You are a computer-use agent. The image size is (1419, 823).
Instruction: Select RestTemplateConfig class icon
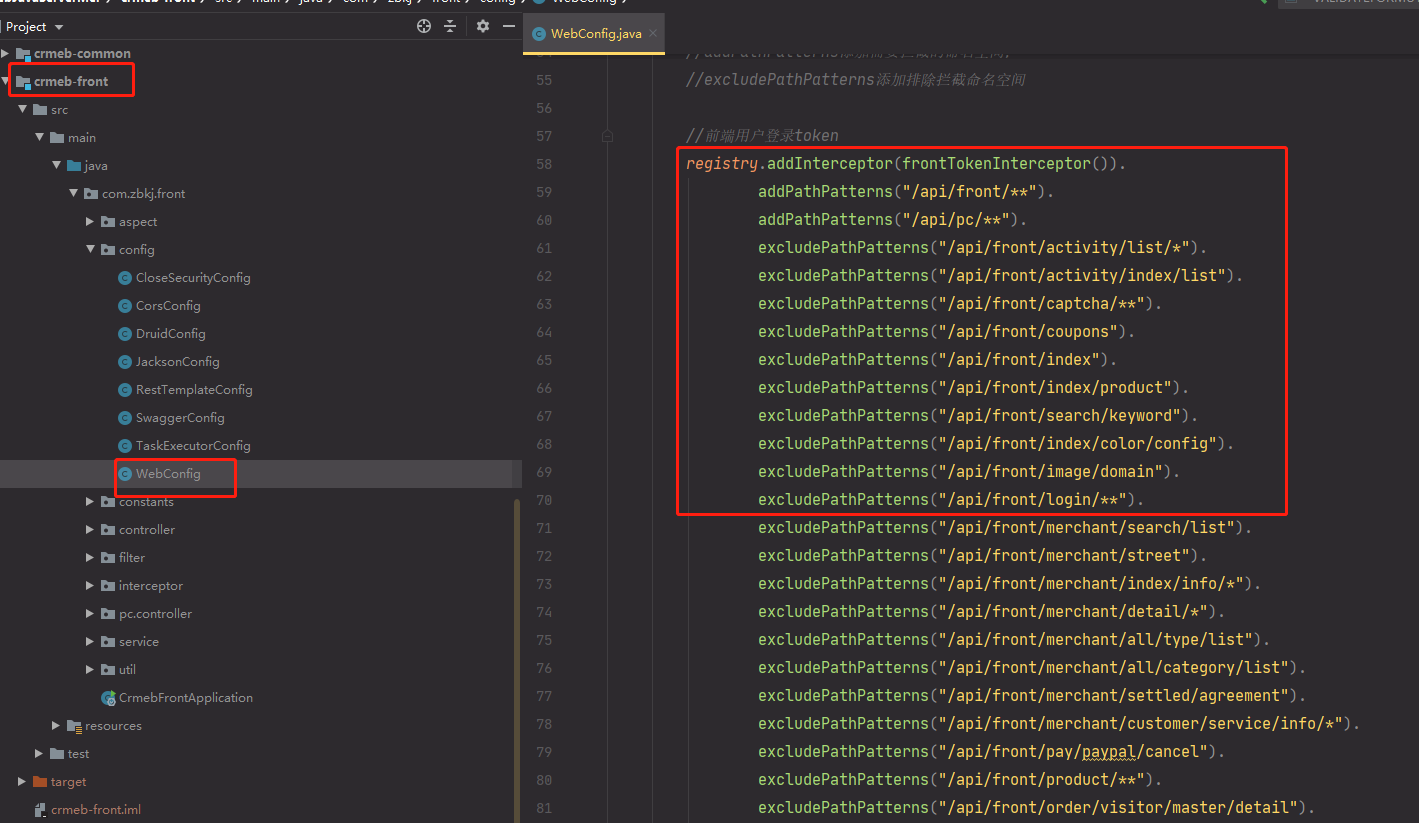[x=125, y=389]
